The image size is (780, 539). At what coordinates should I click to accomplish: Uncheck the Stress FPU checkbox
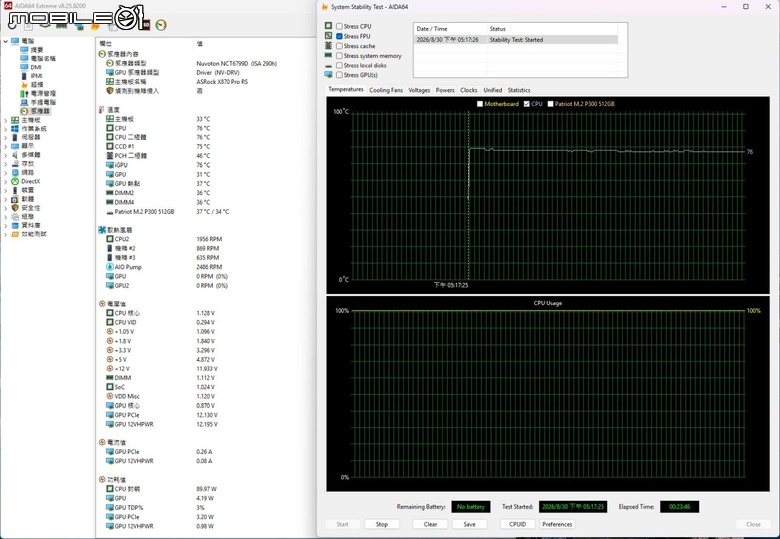pyautogui.click(x=339, y=36)
